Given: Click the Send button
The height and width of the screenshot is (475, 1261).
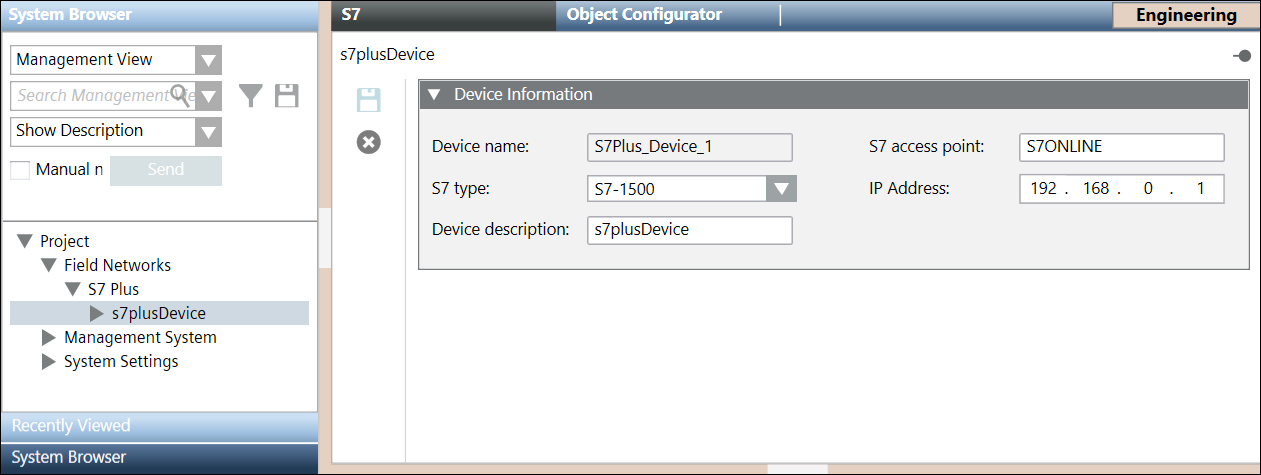Looking at the screenshot, I should 165,170.
